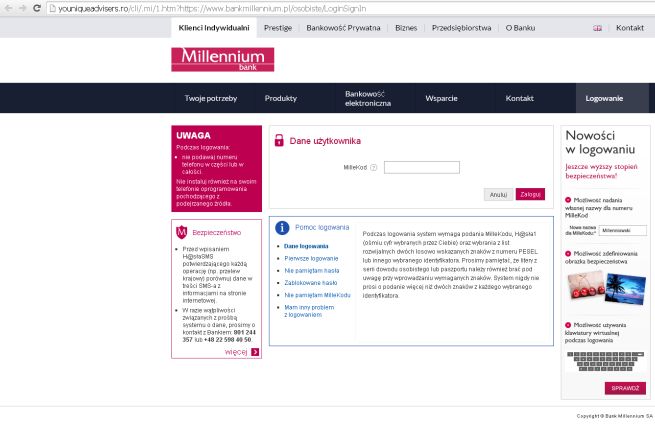Click the palm tree security picture

[x=625, y=288]
